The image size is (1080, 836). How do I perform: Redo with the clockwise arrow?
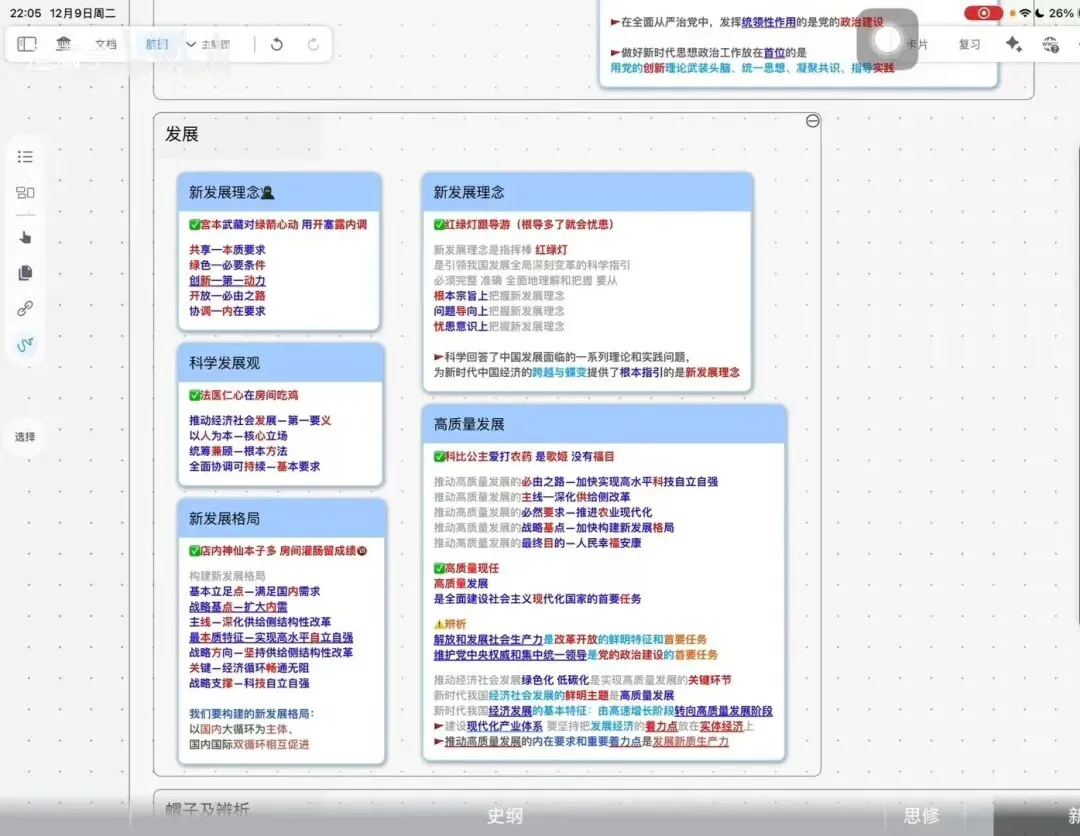pyautogui.click(x=313, y=44)
